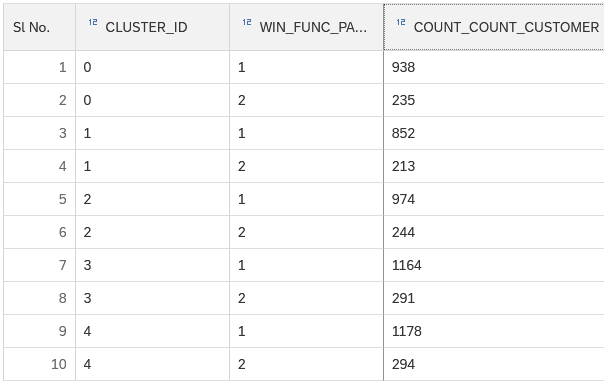
Task: Select the cell with count 235
Action: (x=494, y=100)
